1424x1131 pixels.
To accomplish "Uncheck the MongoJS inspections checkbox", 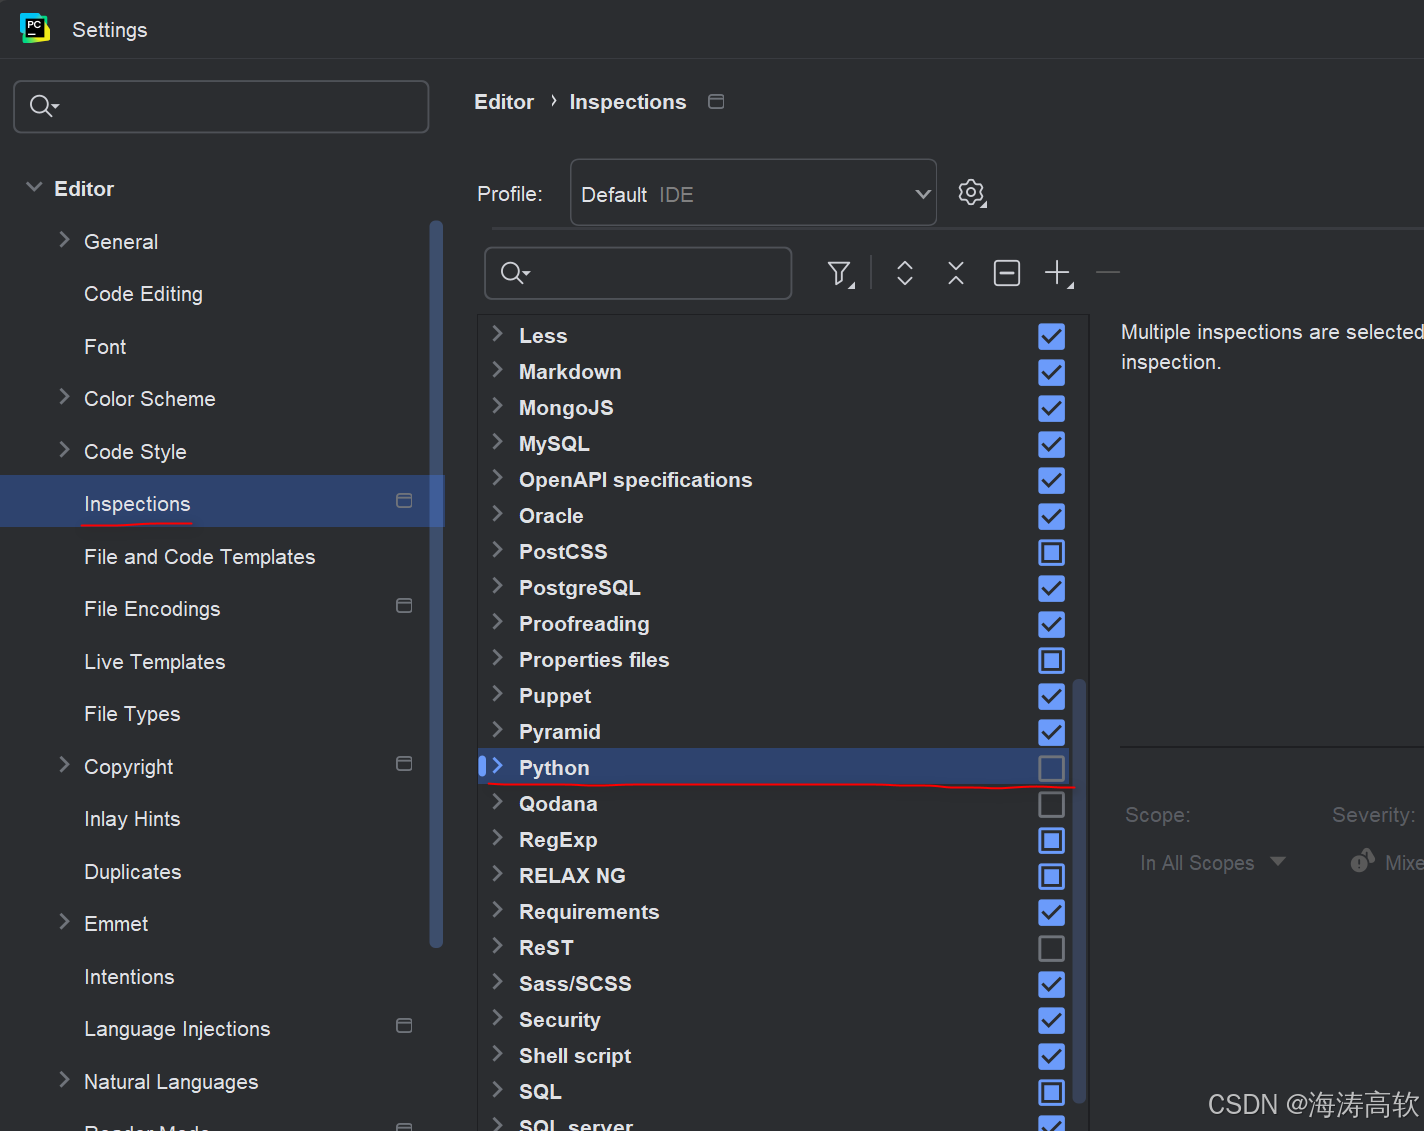I will pyautogui.click(x=1051, y=408).
